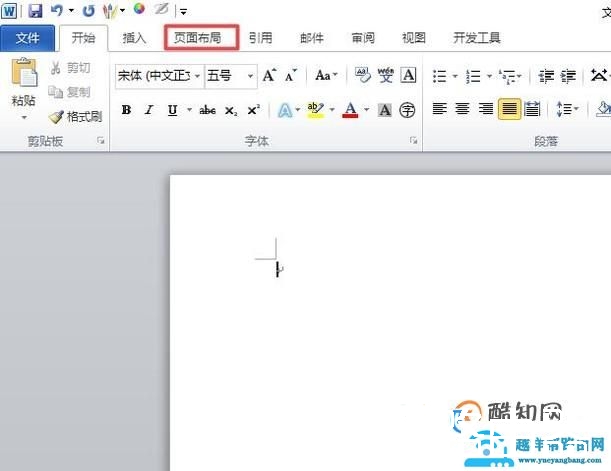The width and height of the screenshot is (611, 471).
Task: Open the Customize Quick Access Toolbar dropdown
Action: pyautogui.click(x=183, y=12)
